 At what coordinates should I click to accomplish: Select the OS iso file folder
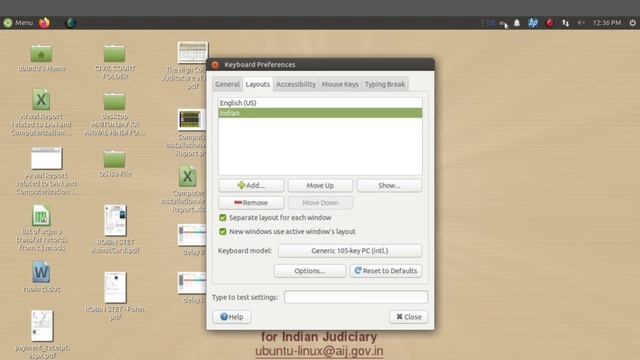coord(115,163)
